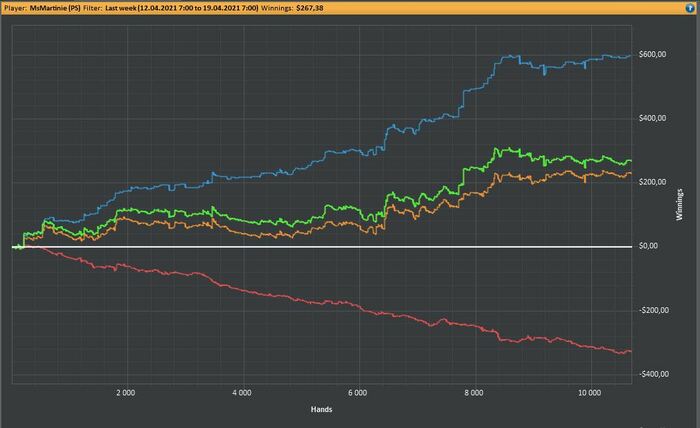Click the $267,38 winnings total in header
The width and height of the screenshot is (700, 428).
click(x=309, y=8)
